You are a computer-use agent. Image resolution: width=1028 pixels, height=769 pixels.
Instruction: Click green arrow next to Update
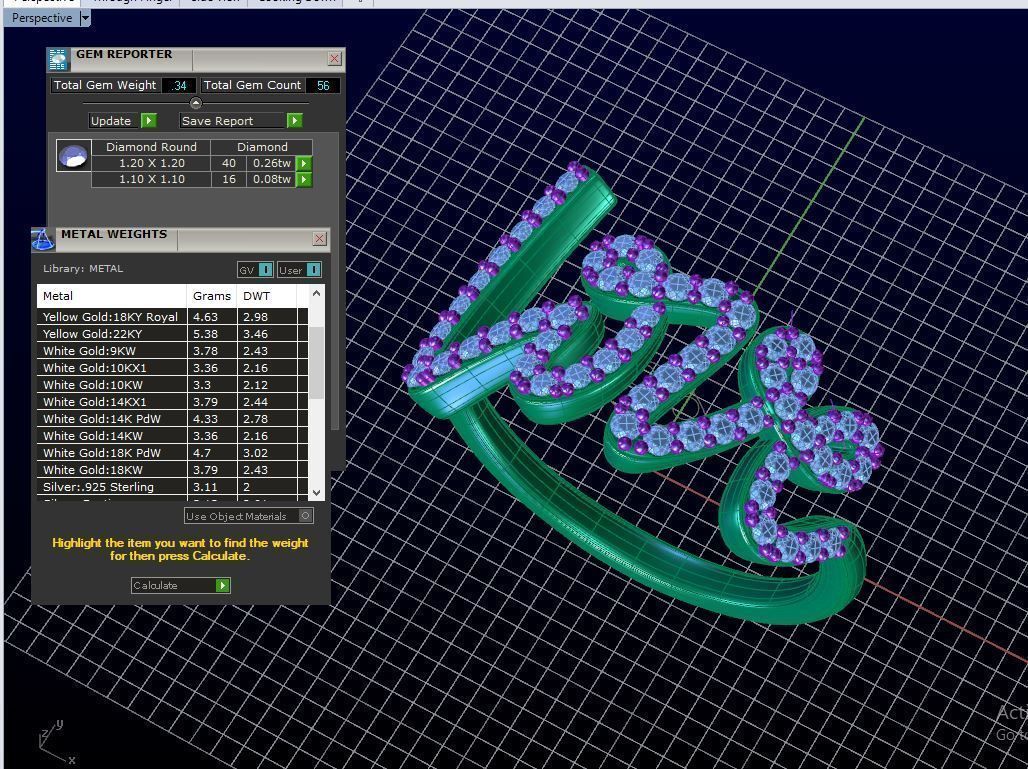click(149, 121)
